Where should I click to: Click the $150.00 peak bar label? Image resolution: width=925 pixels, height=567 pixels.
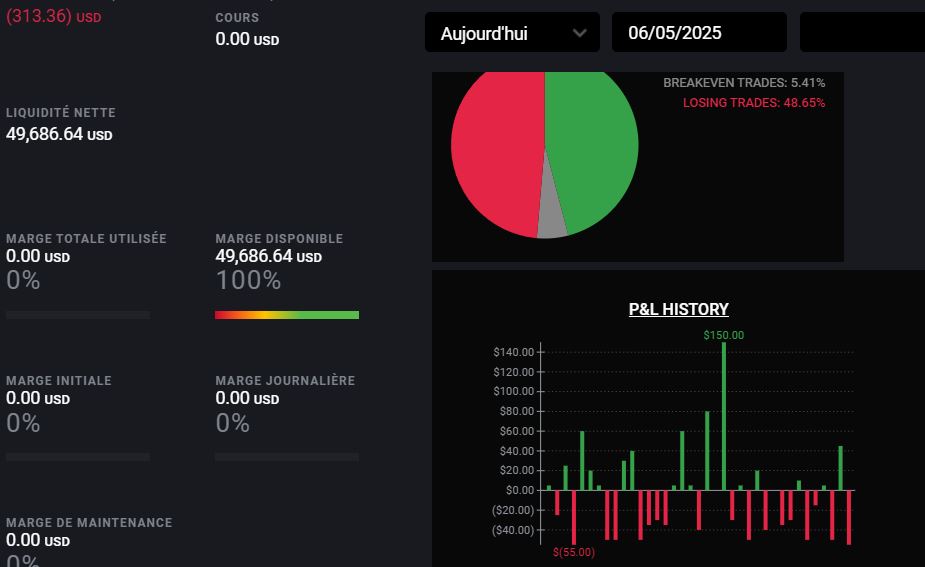pyautogui.click(x=723, y=335)
